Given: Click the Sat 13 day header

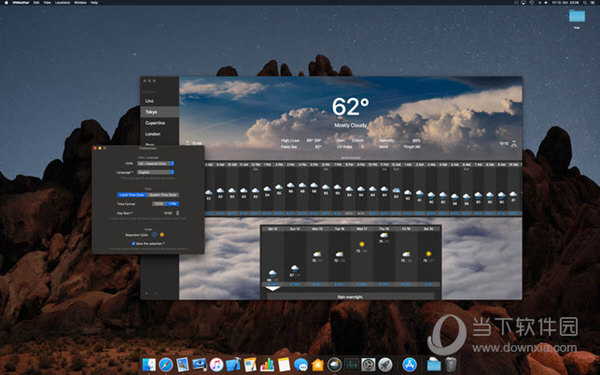Looking at the screenshot, I should [x=273, y=228].
